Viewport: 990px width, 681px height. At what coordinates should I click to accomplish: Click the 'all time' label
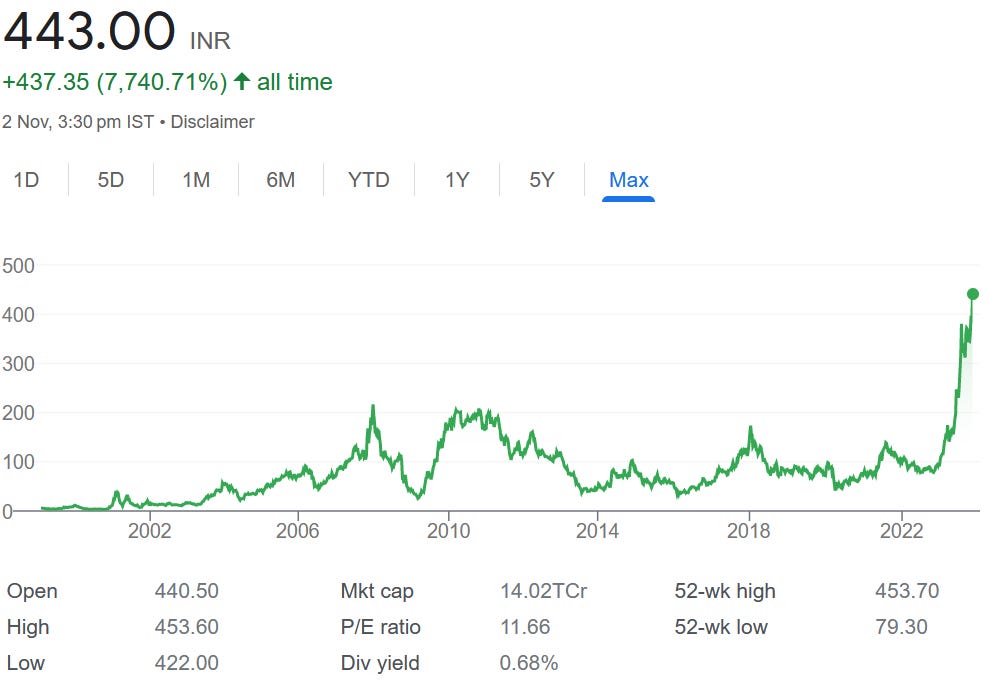[294, 82]
